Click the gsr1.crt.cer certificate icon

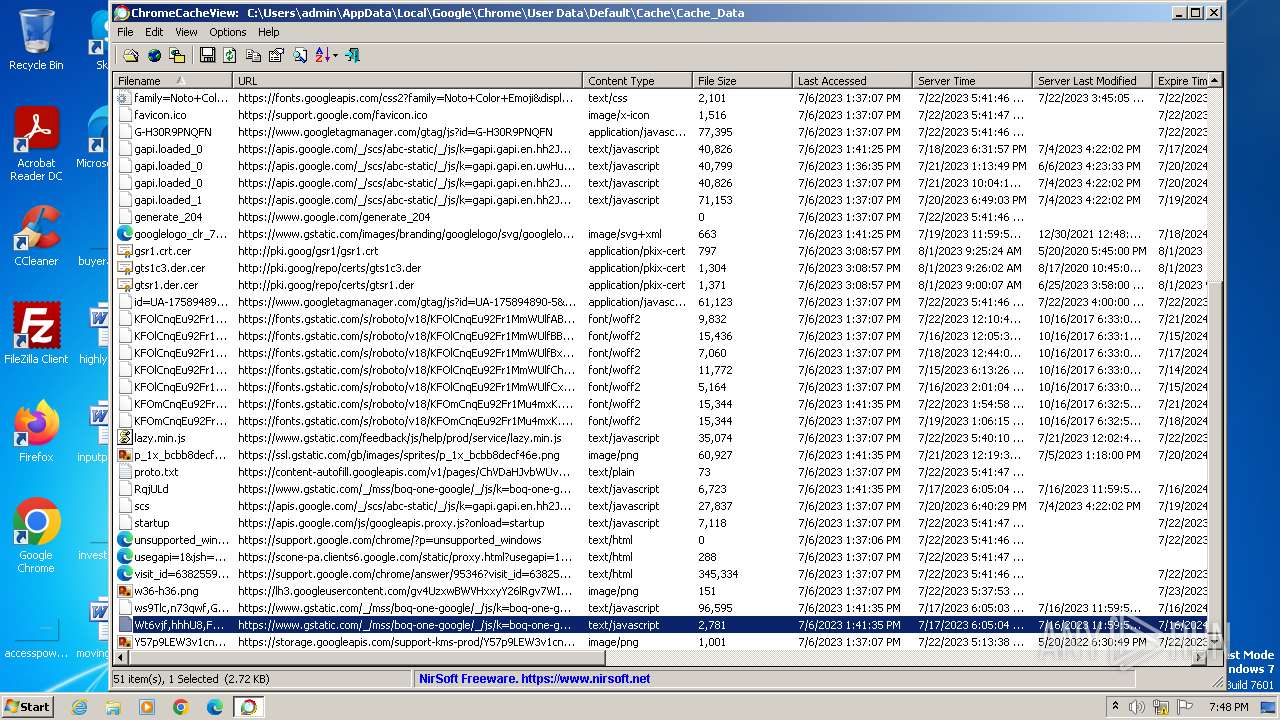coord(125,251)
